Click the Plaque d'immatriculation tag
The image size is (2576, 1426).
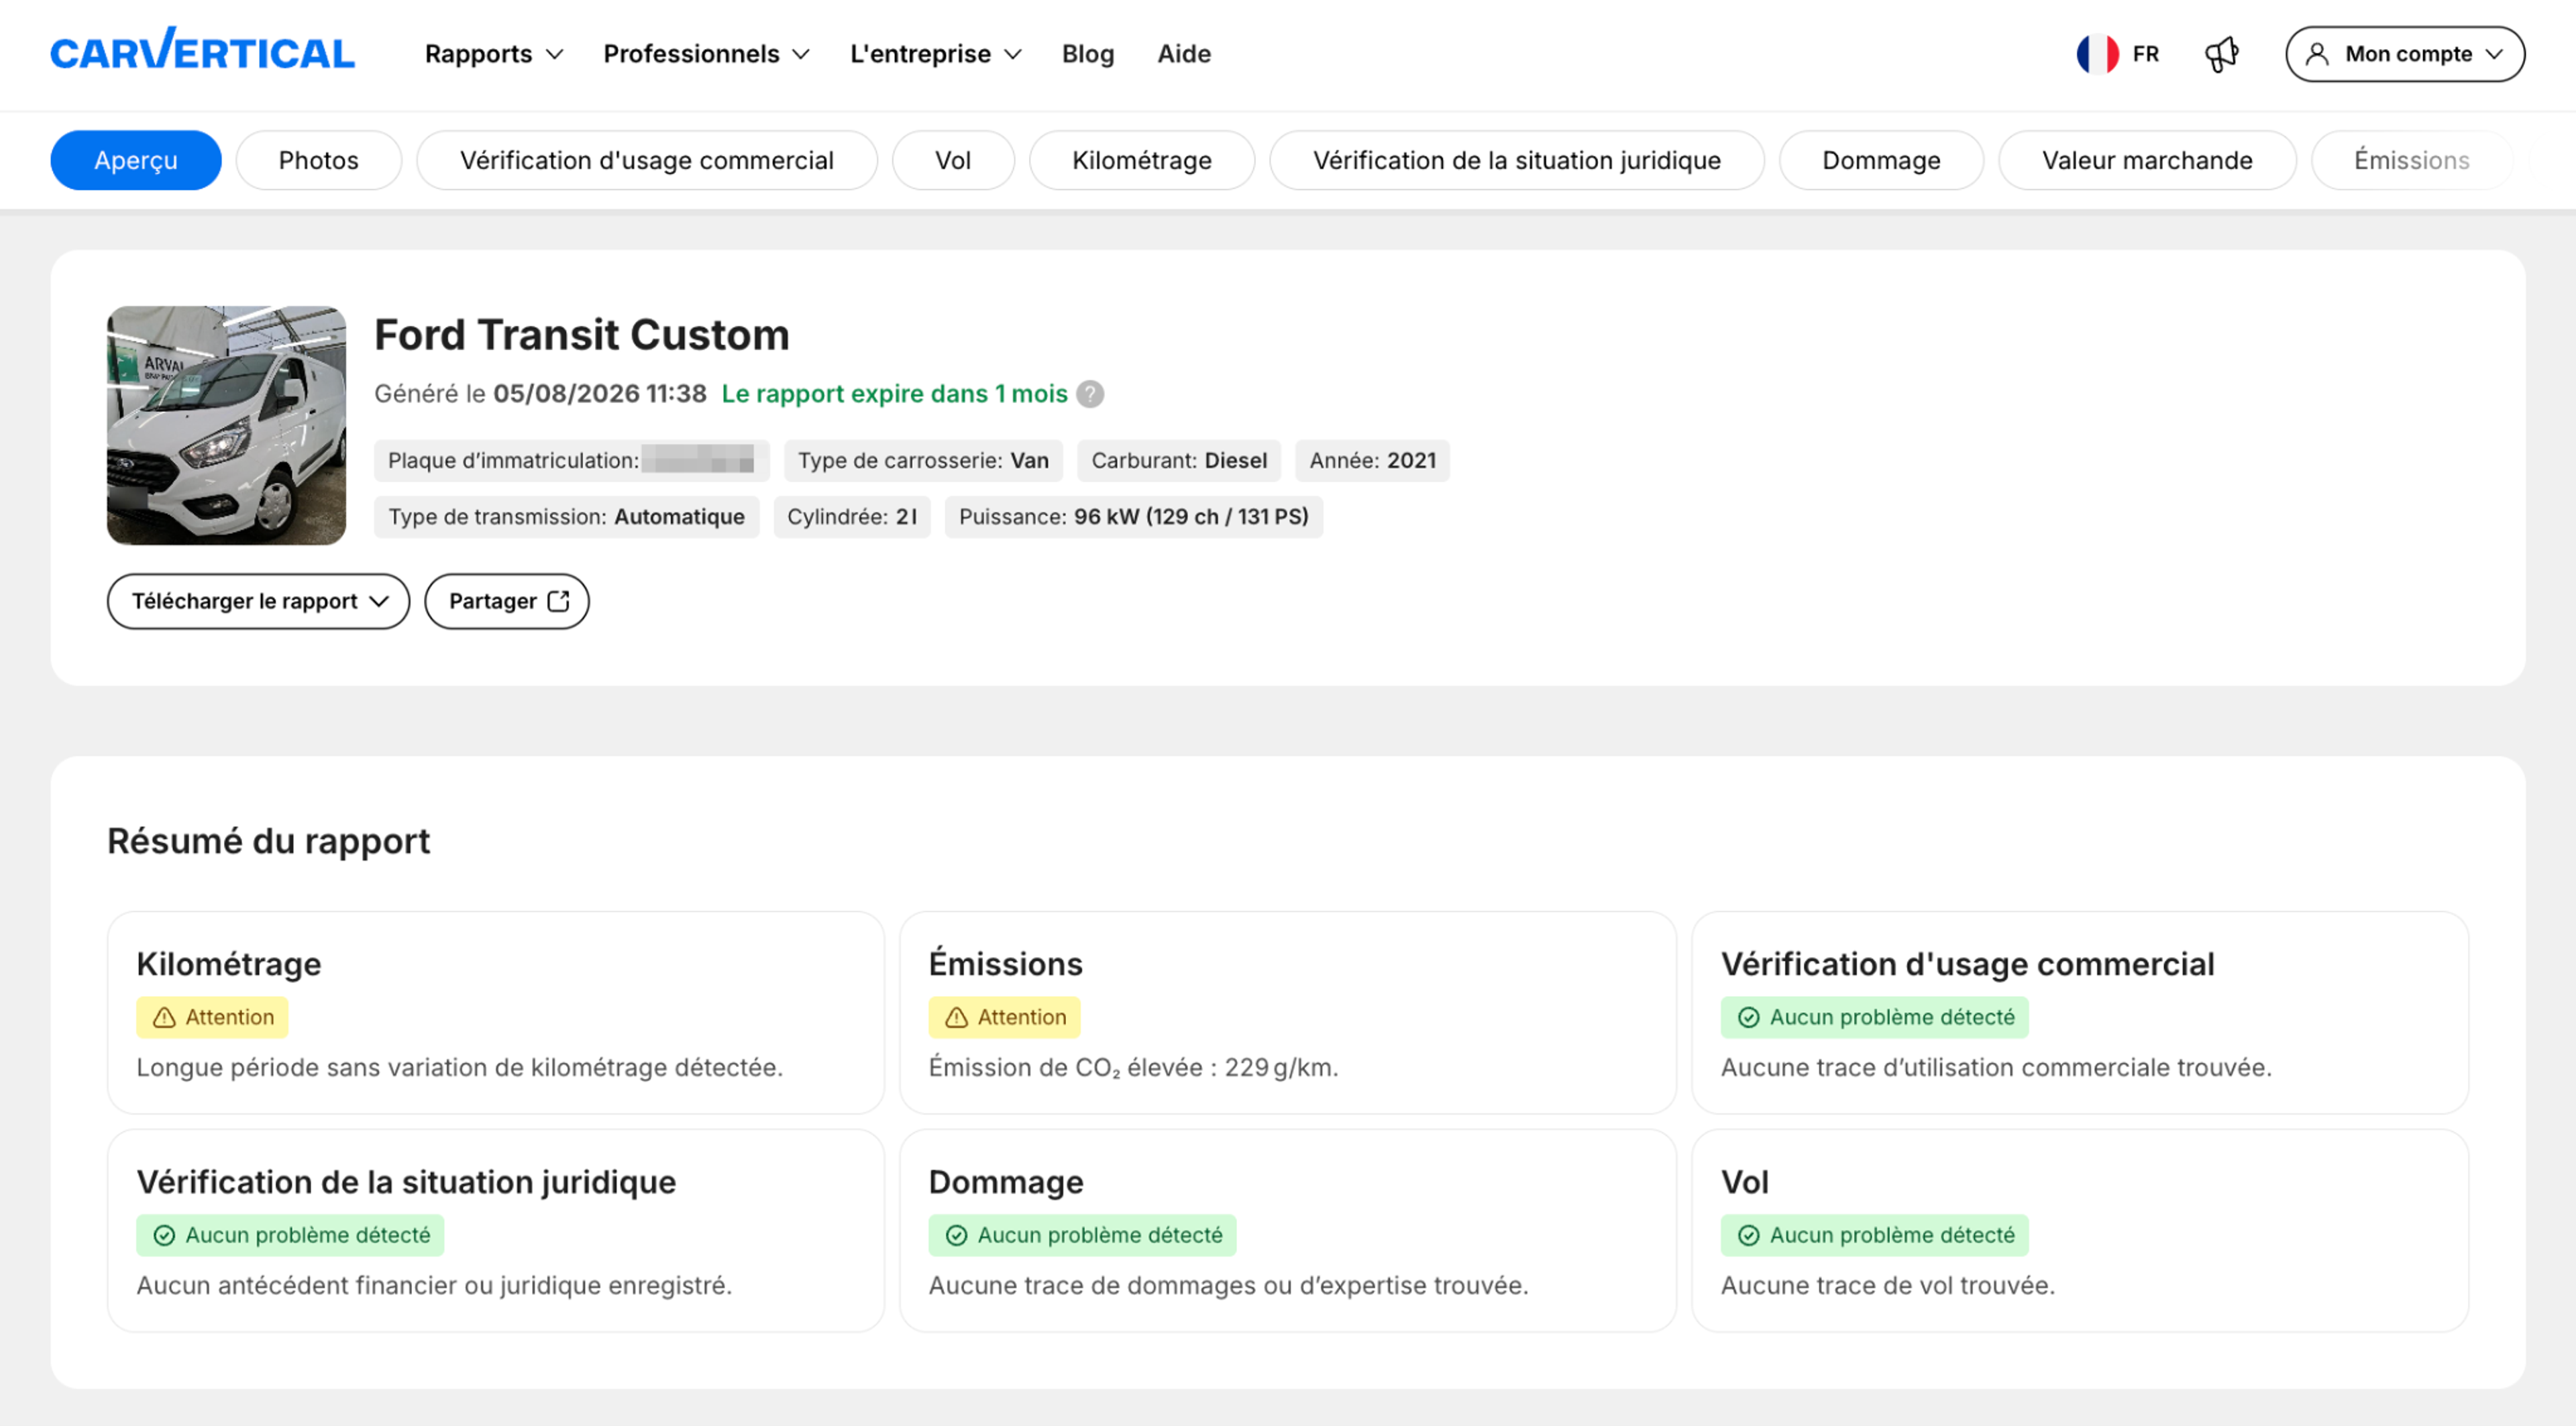(x=572, y=461)
